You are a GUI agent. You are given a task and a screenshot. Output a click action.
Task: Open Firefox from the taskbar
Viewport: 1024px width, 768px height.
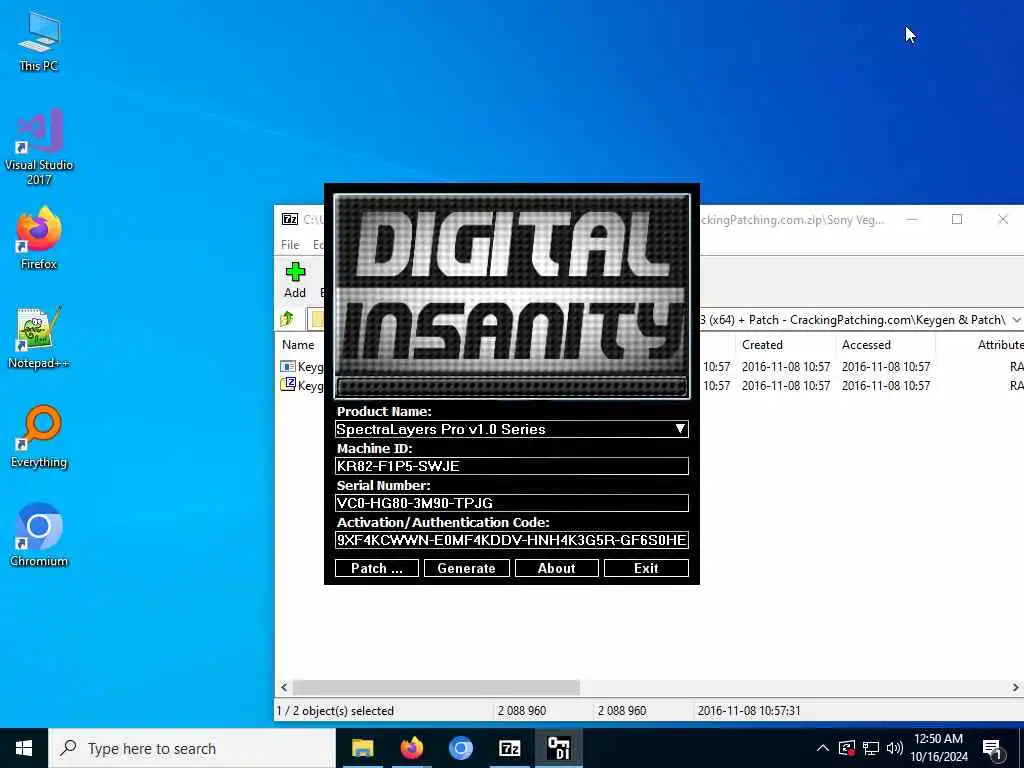pos(412,748)
